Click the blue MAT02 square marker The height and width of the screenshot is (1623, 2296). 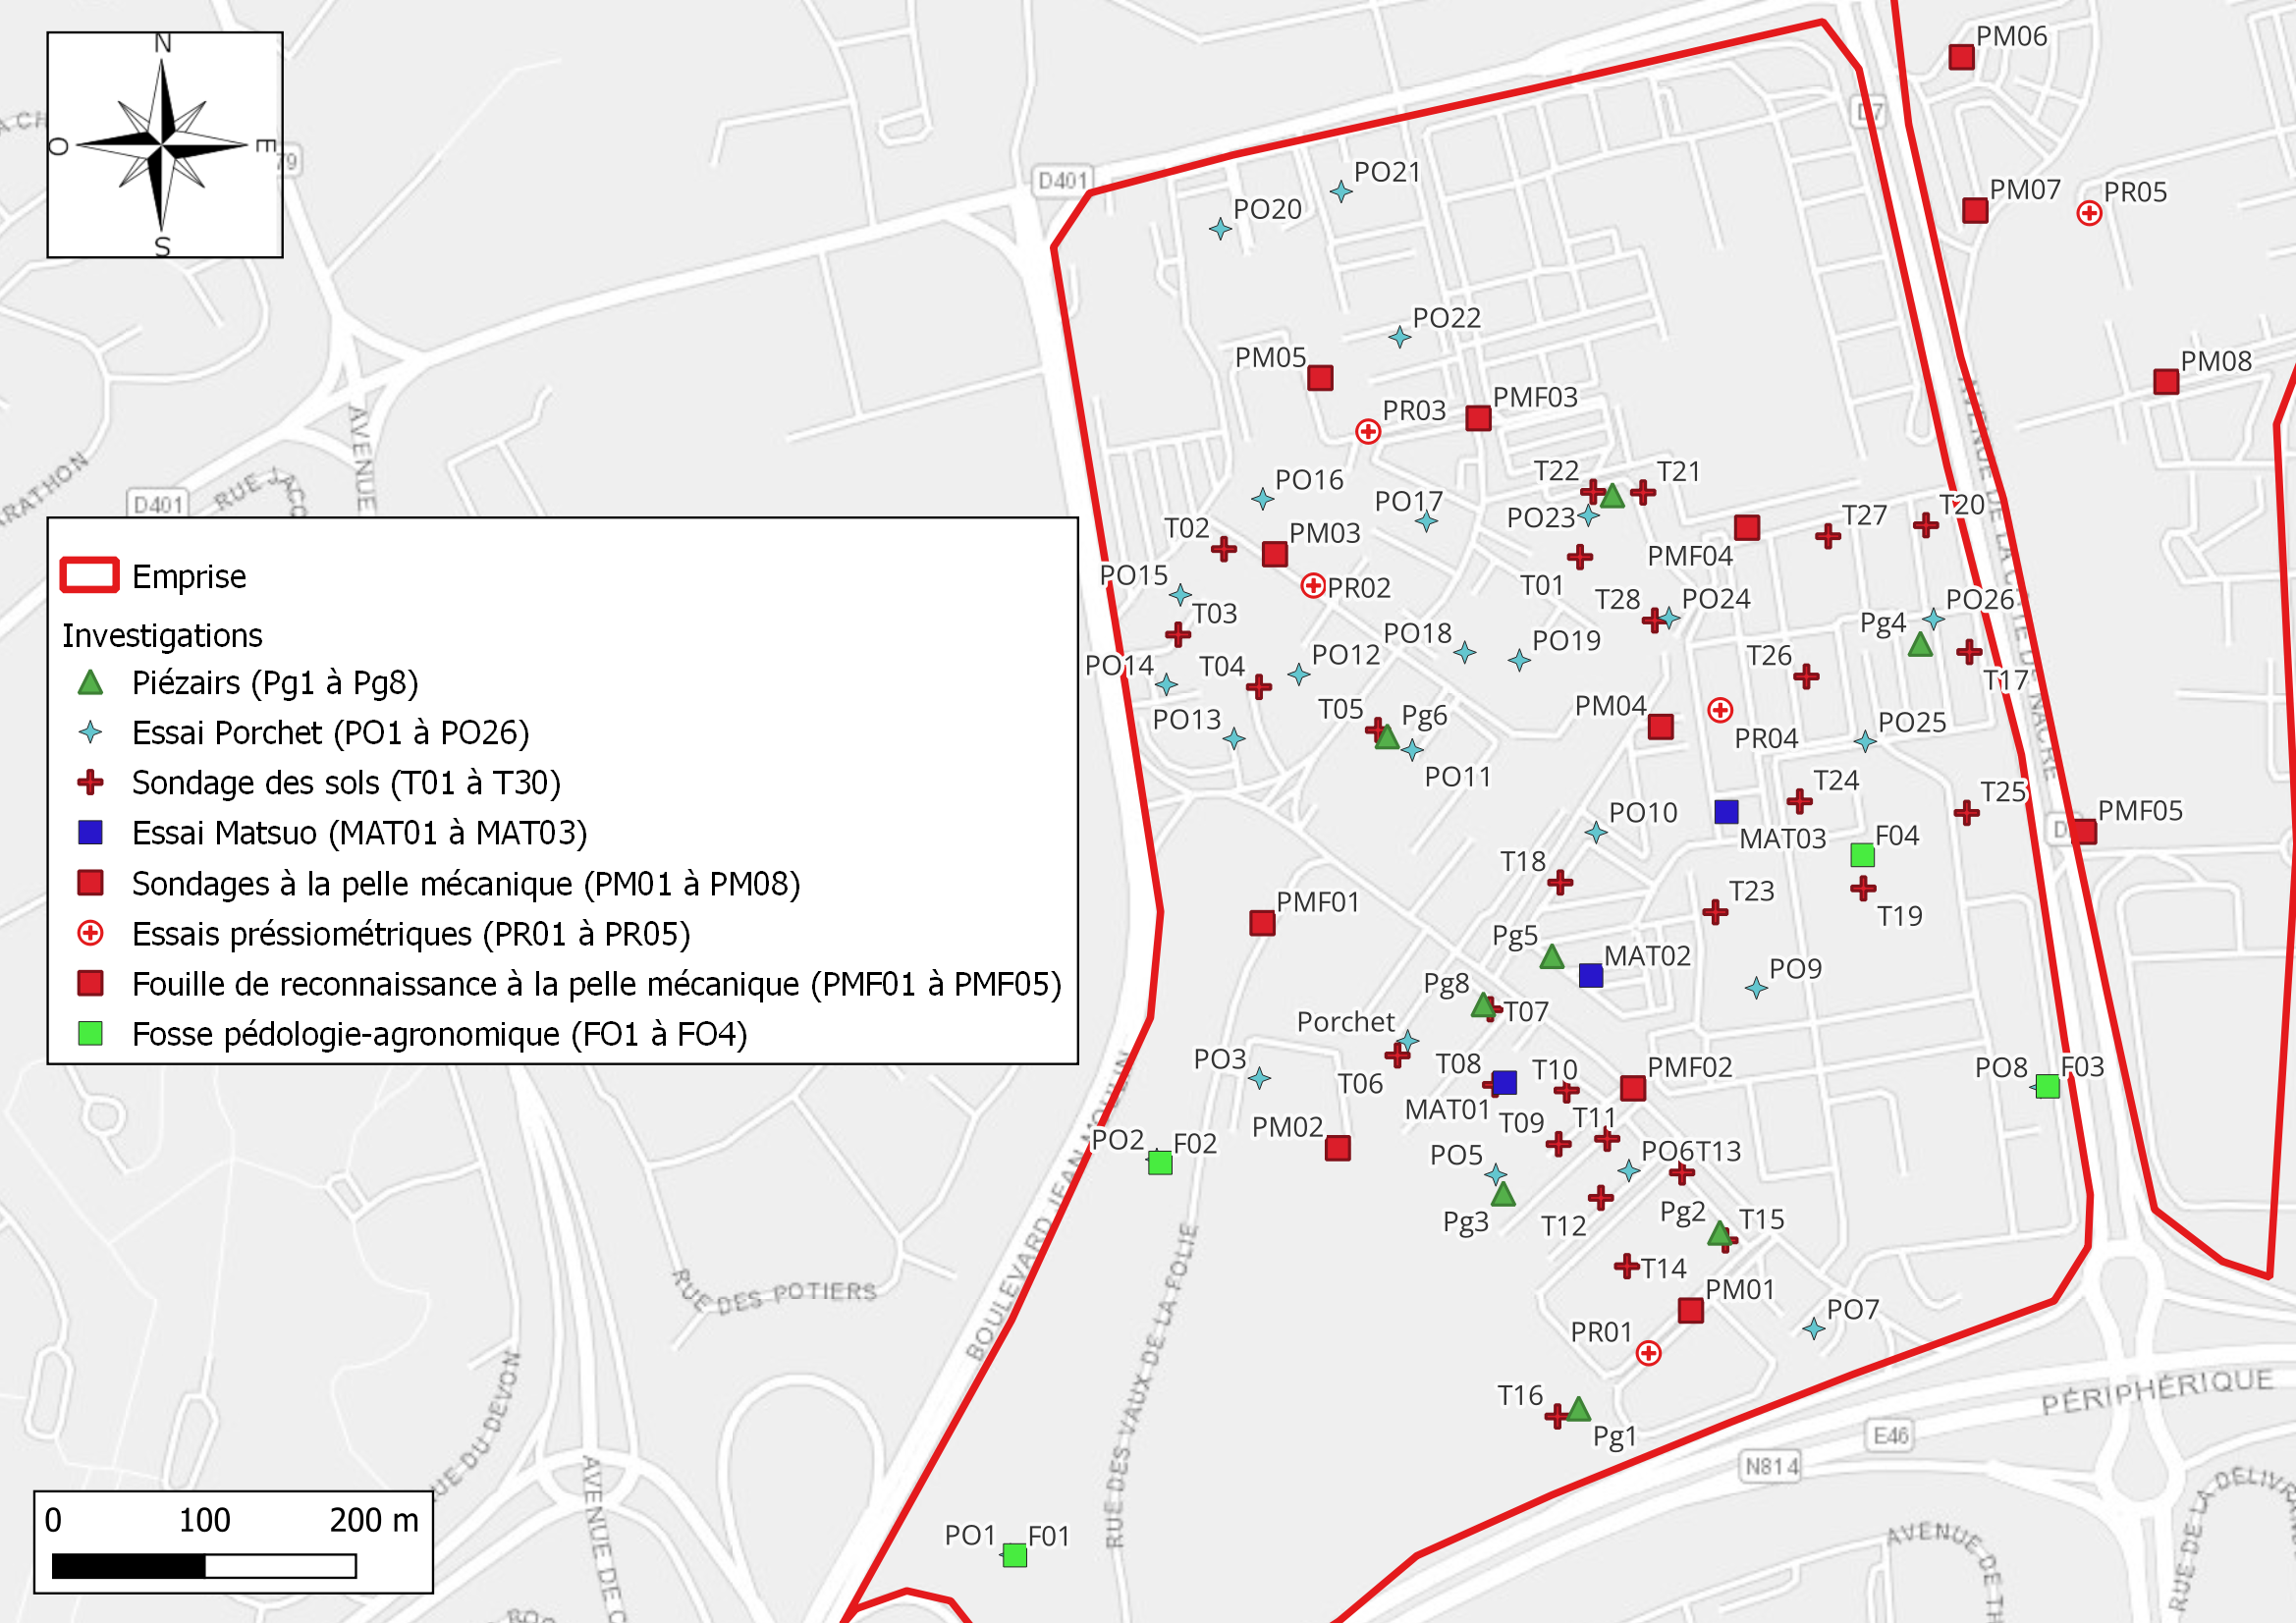coord(1591,975)
